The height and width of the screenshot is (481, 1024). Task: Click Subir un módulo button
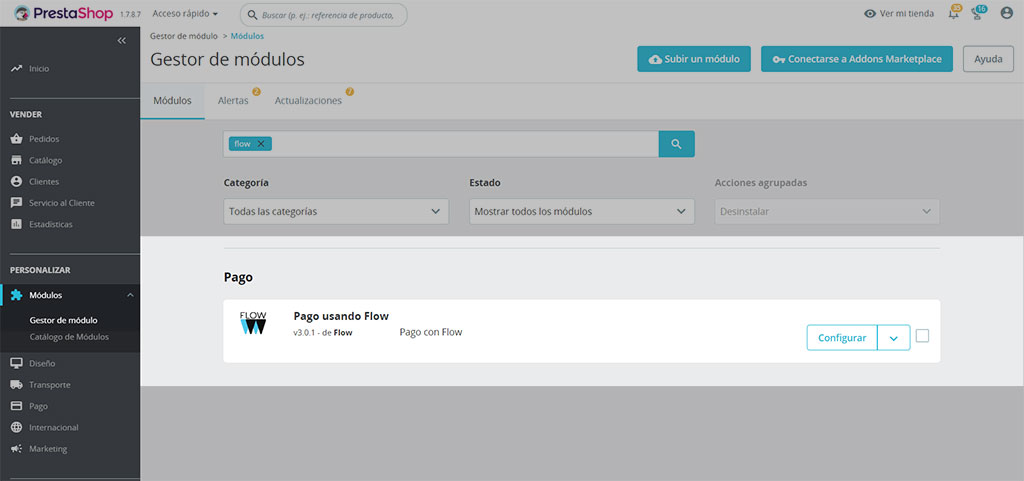694,59
